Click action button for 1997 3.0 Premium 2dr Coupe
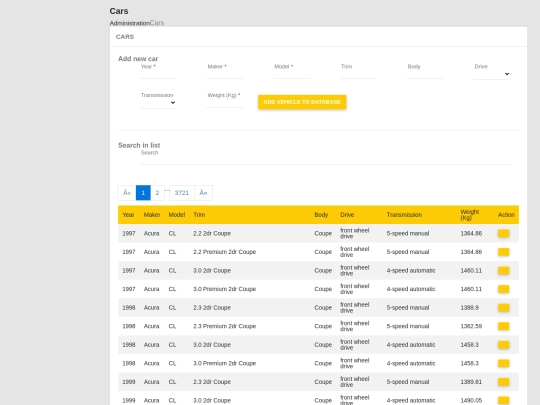Image resolution: width=540 pixels, height=405 pixels. tap(503, 289)
